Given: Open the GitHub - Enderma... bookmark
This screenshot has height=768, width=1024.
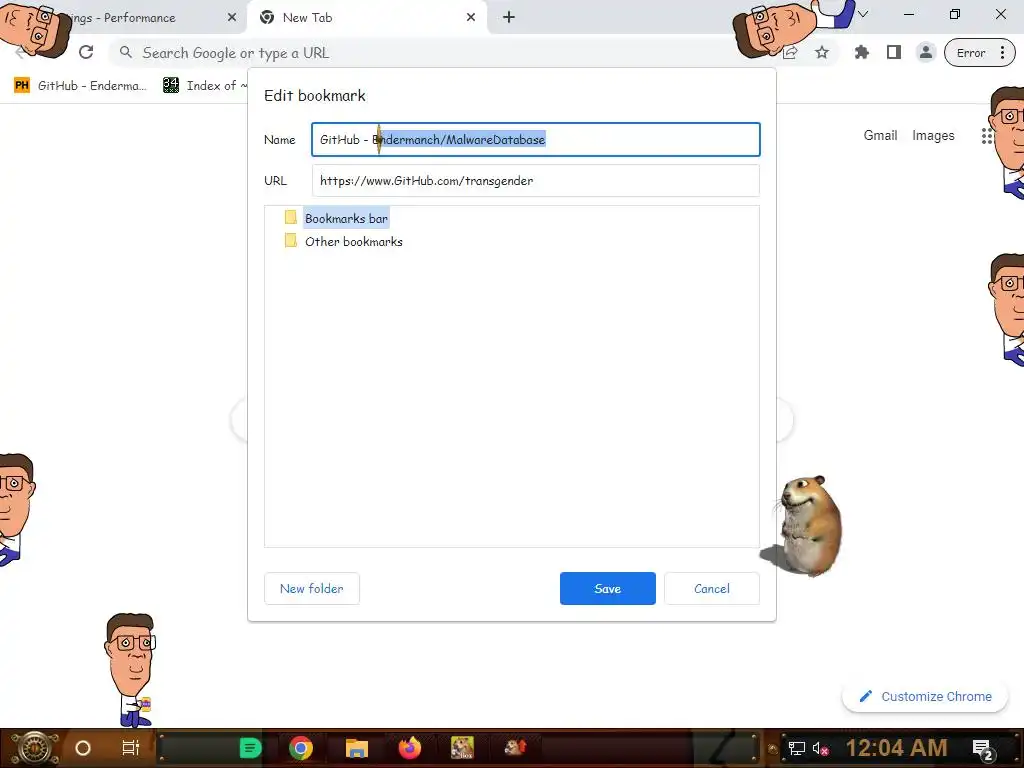Looking at the screenshot, I should [80, 86].
